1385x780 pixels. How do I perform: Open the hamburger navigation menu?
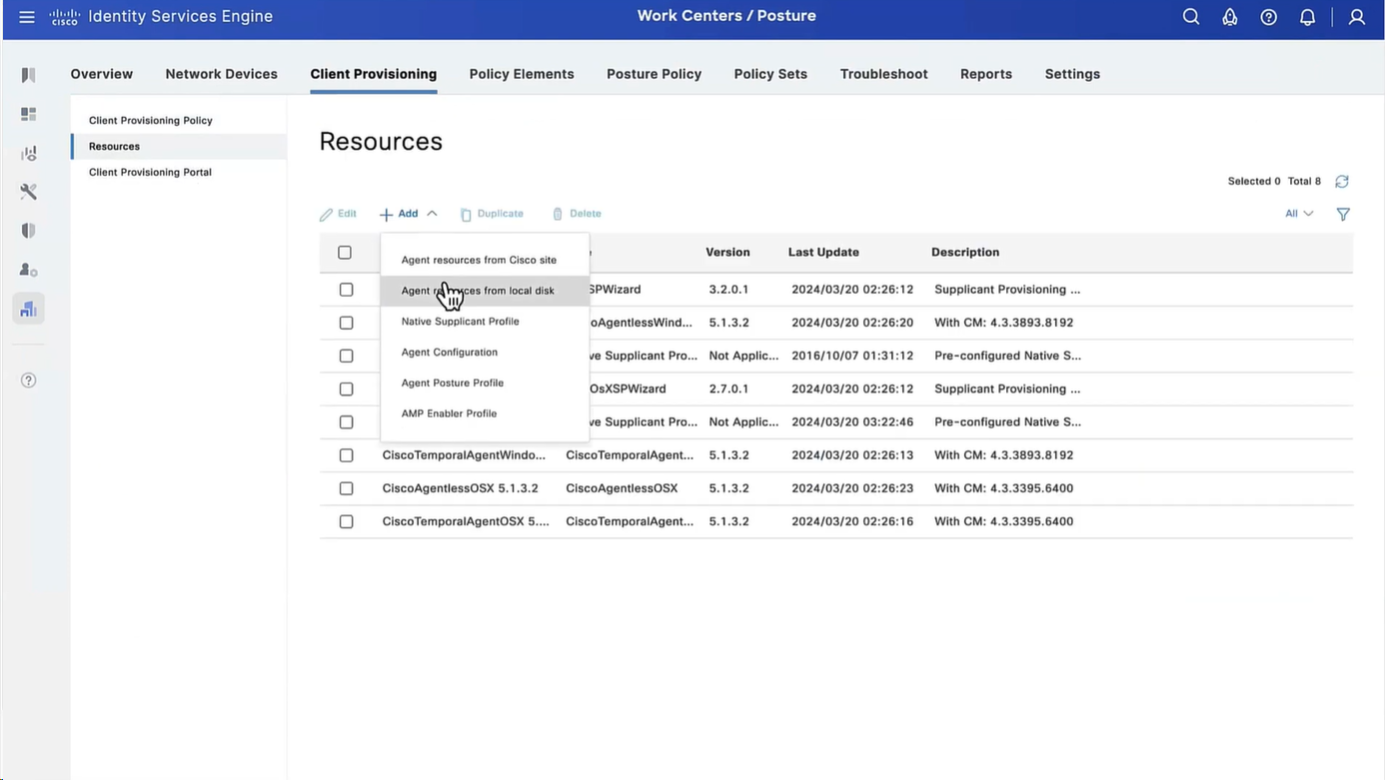pos(27,17)
